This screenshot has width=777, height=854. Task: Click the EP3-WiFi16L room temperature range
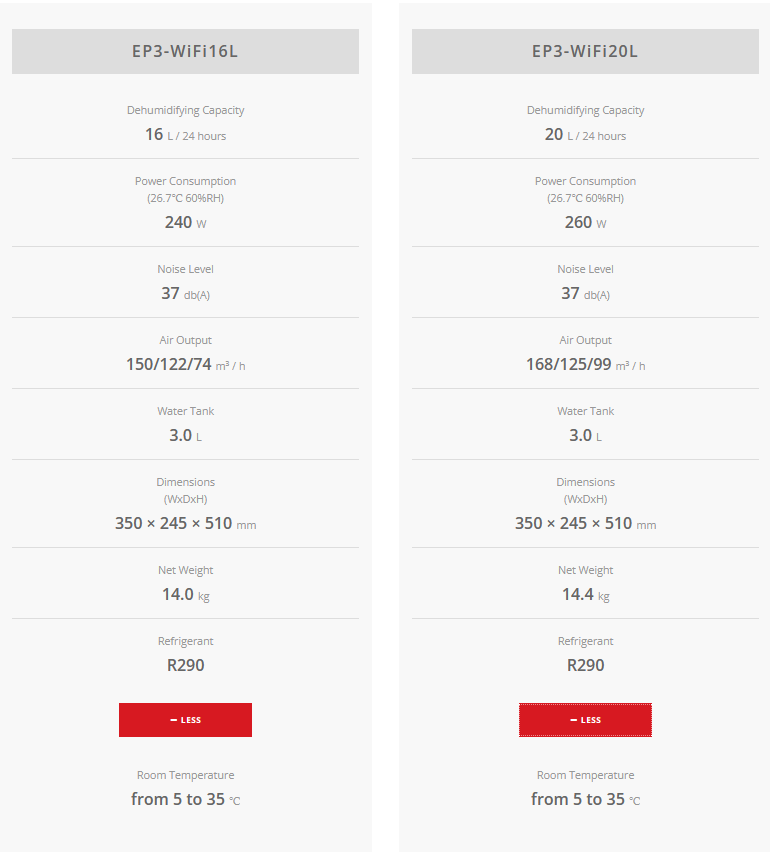coord(185,799)
